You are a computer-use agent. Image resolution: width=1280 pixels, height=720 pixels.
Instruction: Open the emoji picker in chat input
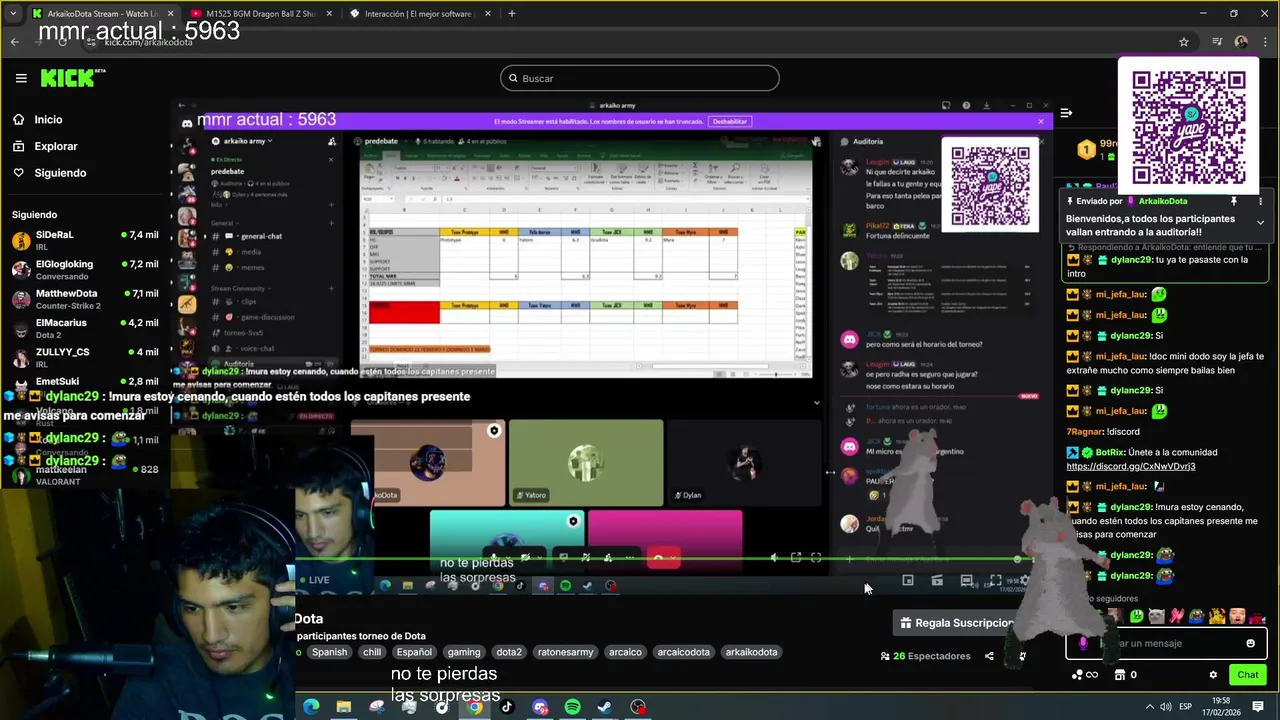(x=1250, y=643)
